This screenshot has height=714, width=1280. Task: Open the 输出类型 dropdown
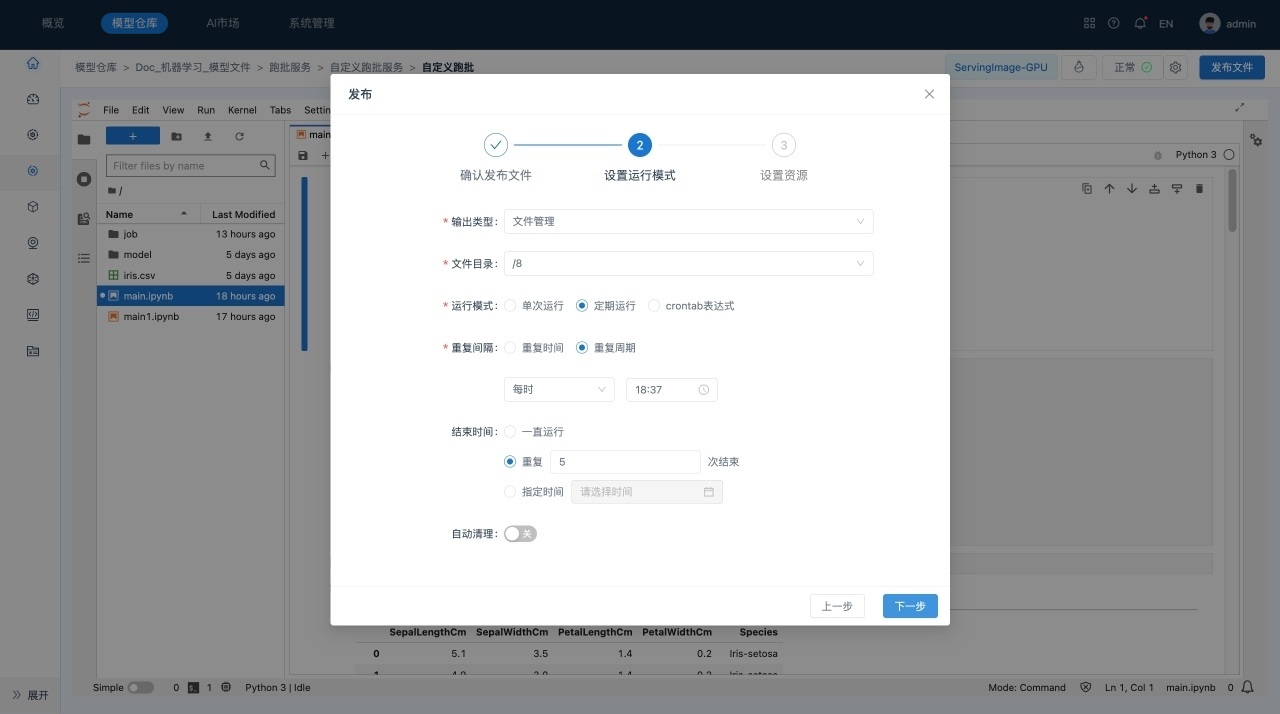point(688,222)
